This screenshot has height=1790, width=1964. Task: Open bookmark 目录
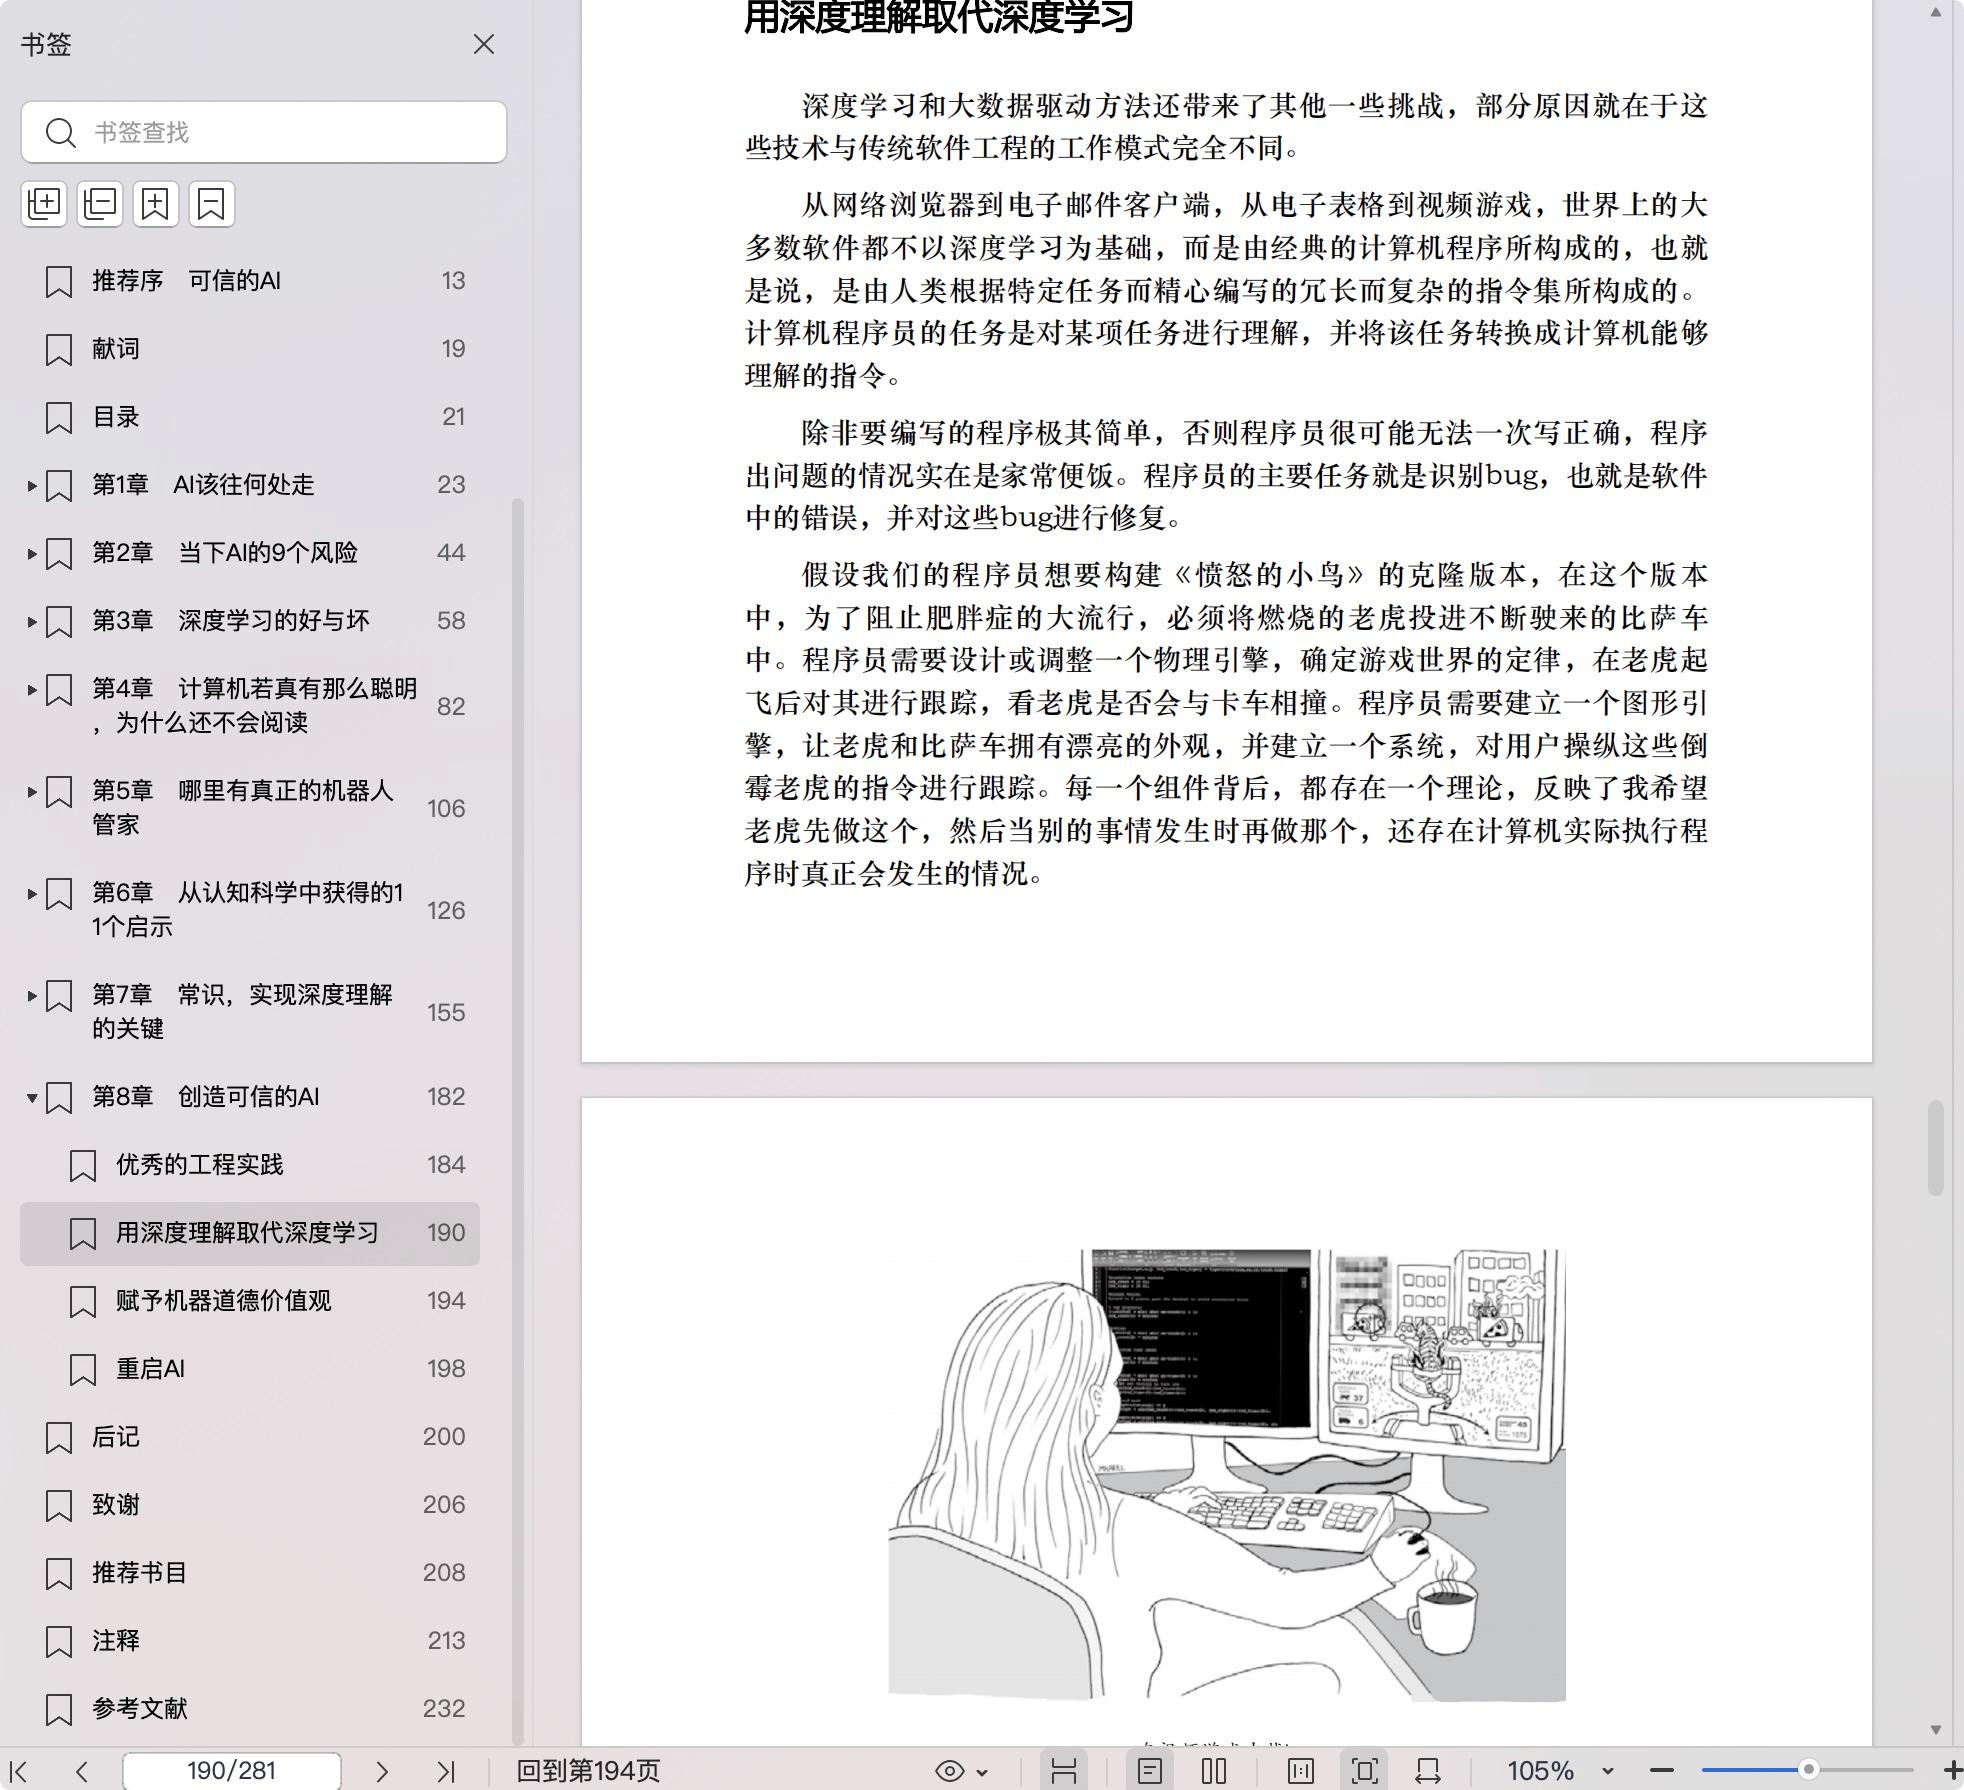point(250,417)
